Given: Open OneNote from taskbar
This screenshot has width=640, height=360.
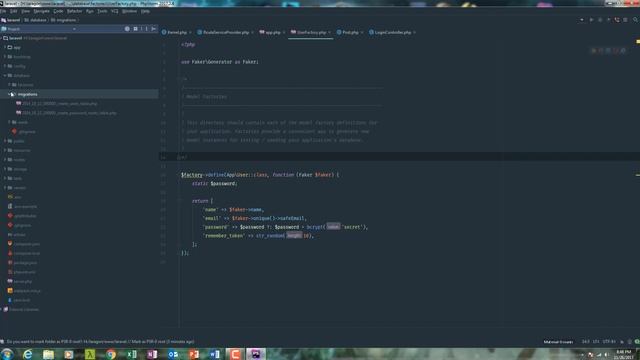Looking at the screenshot, I should 152,354.
